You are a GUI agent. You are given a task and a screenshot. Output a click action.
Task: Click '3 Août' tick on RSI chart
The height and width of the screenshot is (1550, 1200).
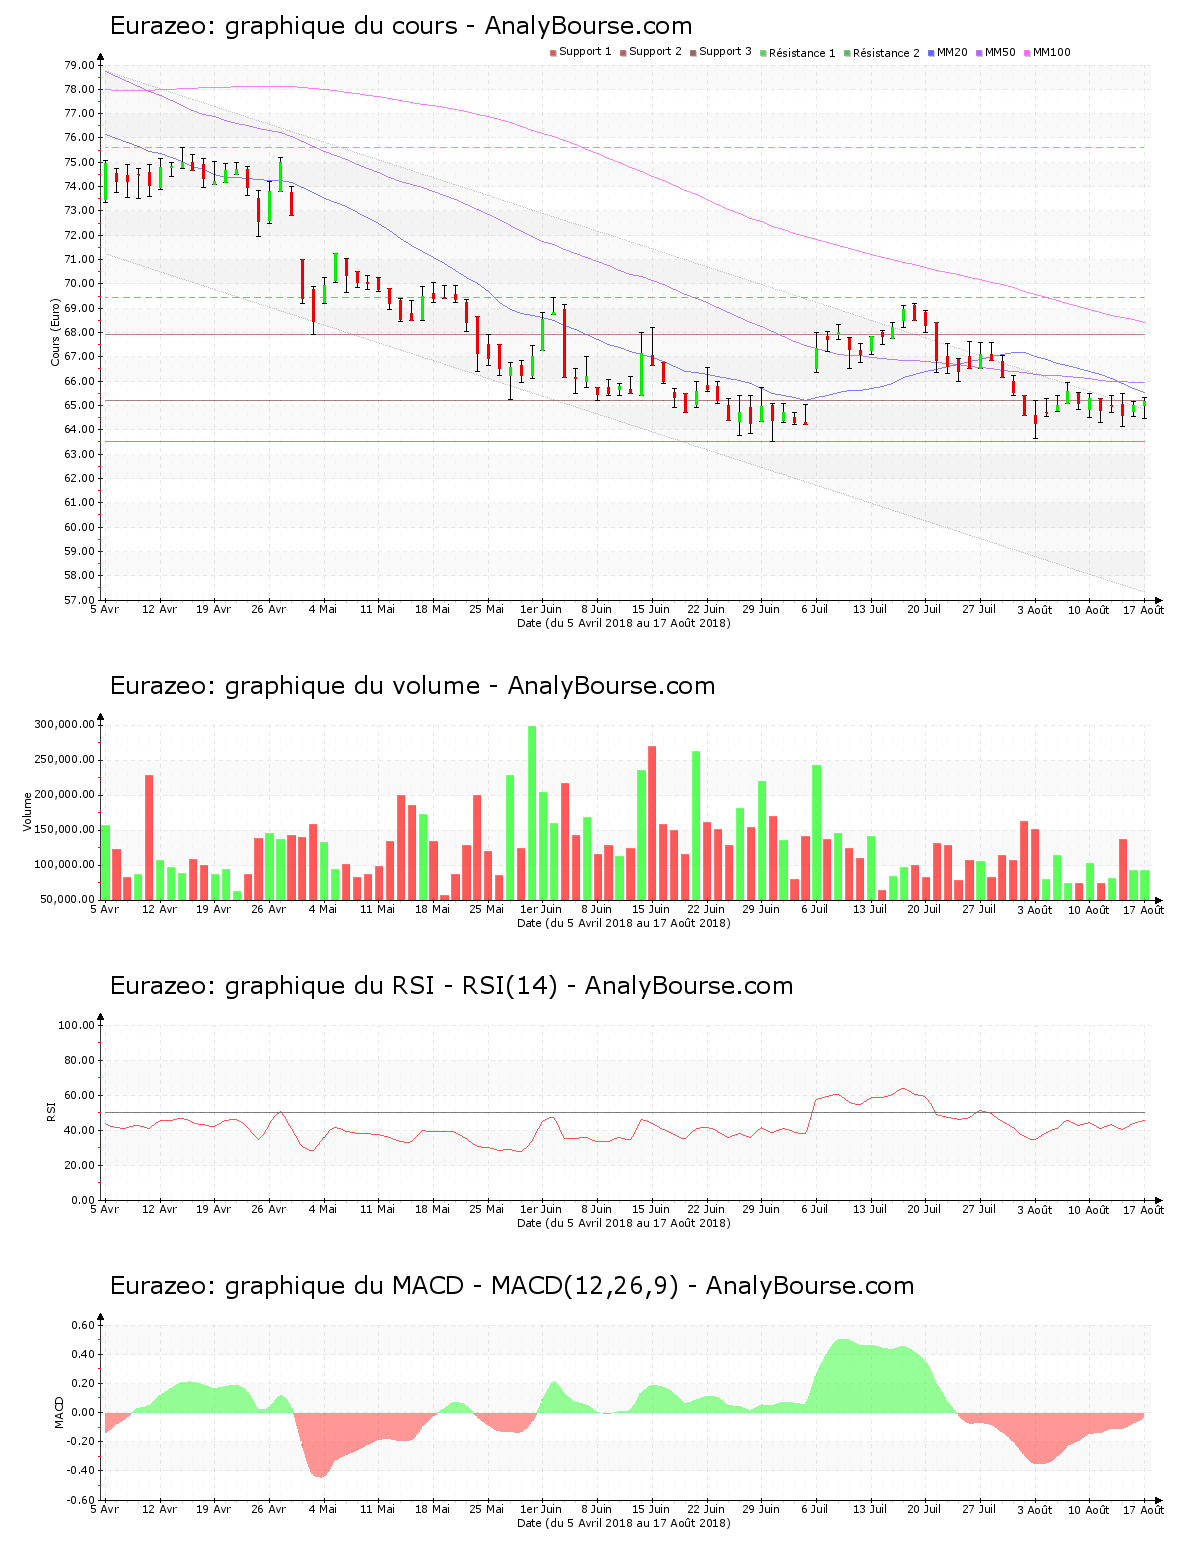pos(1034,1209)
